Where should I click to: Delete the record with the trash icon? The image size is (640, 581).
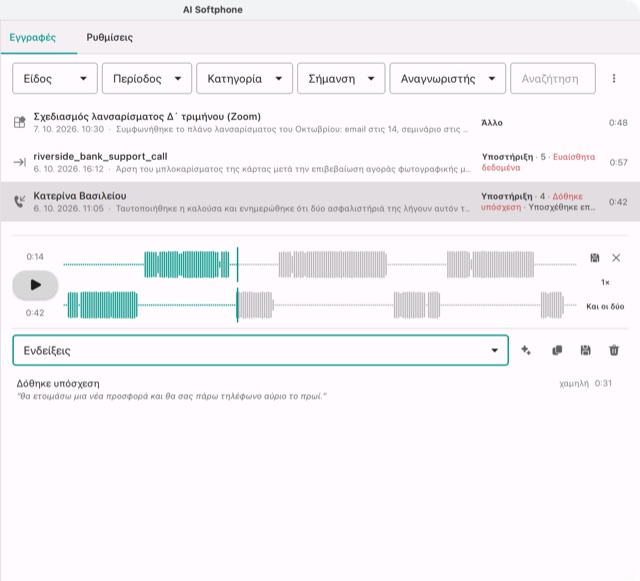coord(614,350)
